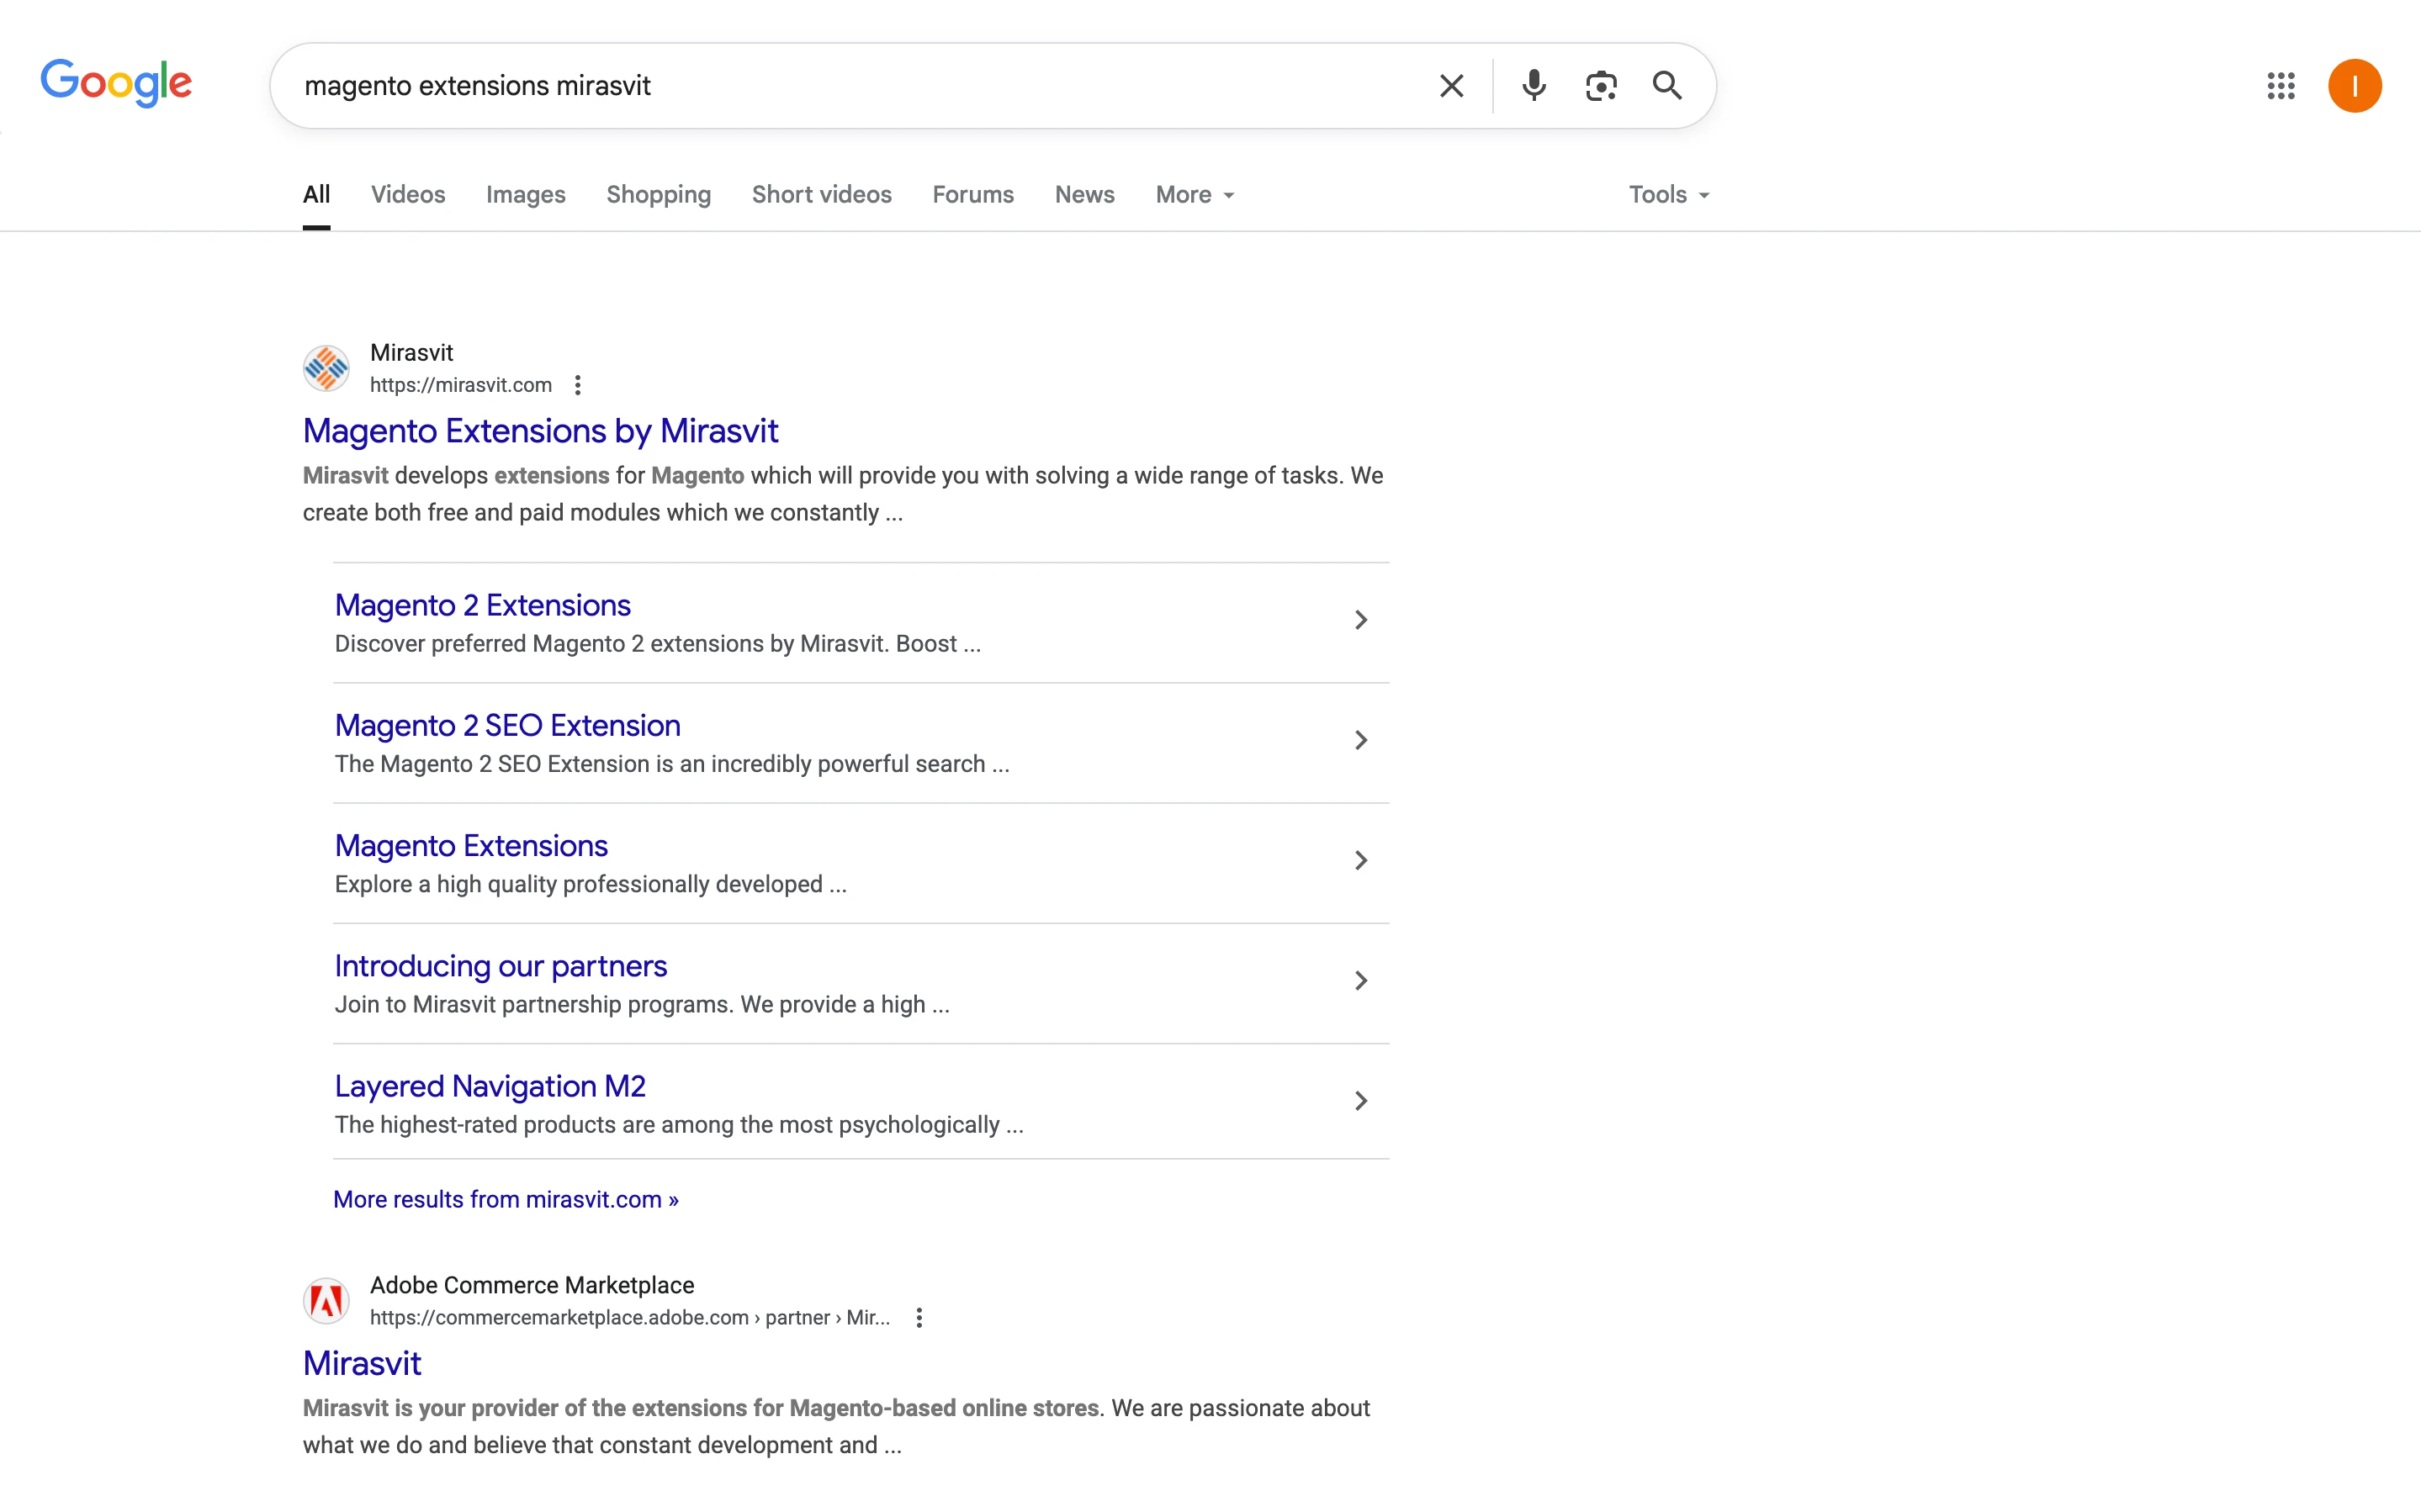Viewport: 2421px width, 1512px height.
Task: Click More results from mirasvit.com
Action: [505, 1199]
